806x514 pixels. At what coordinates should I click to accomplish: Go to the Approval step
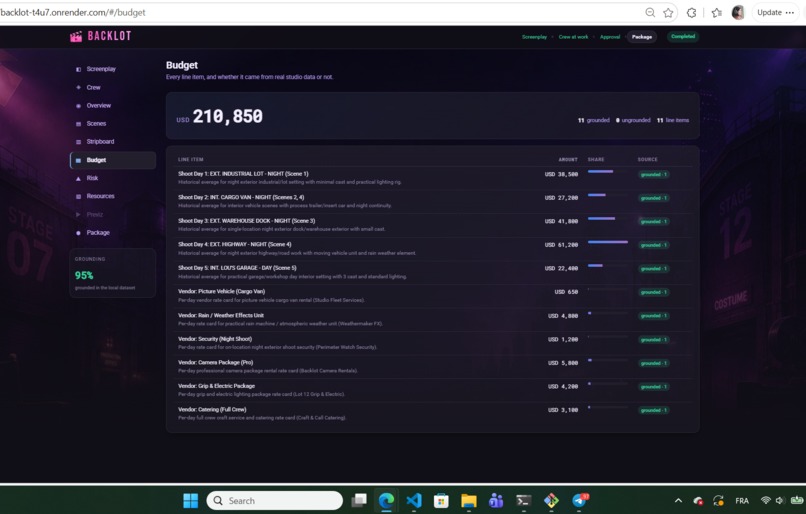[x=610, y=37]
